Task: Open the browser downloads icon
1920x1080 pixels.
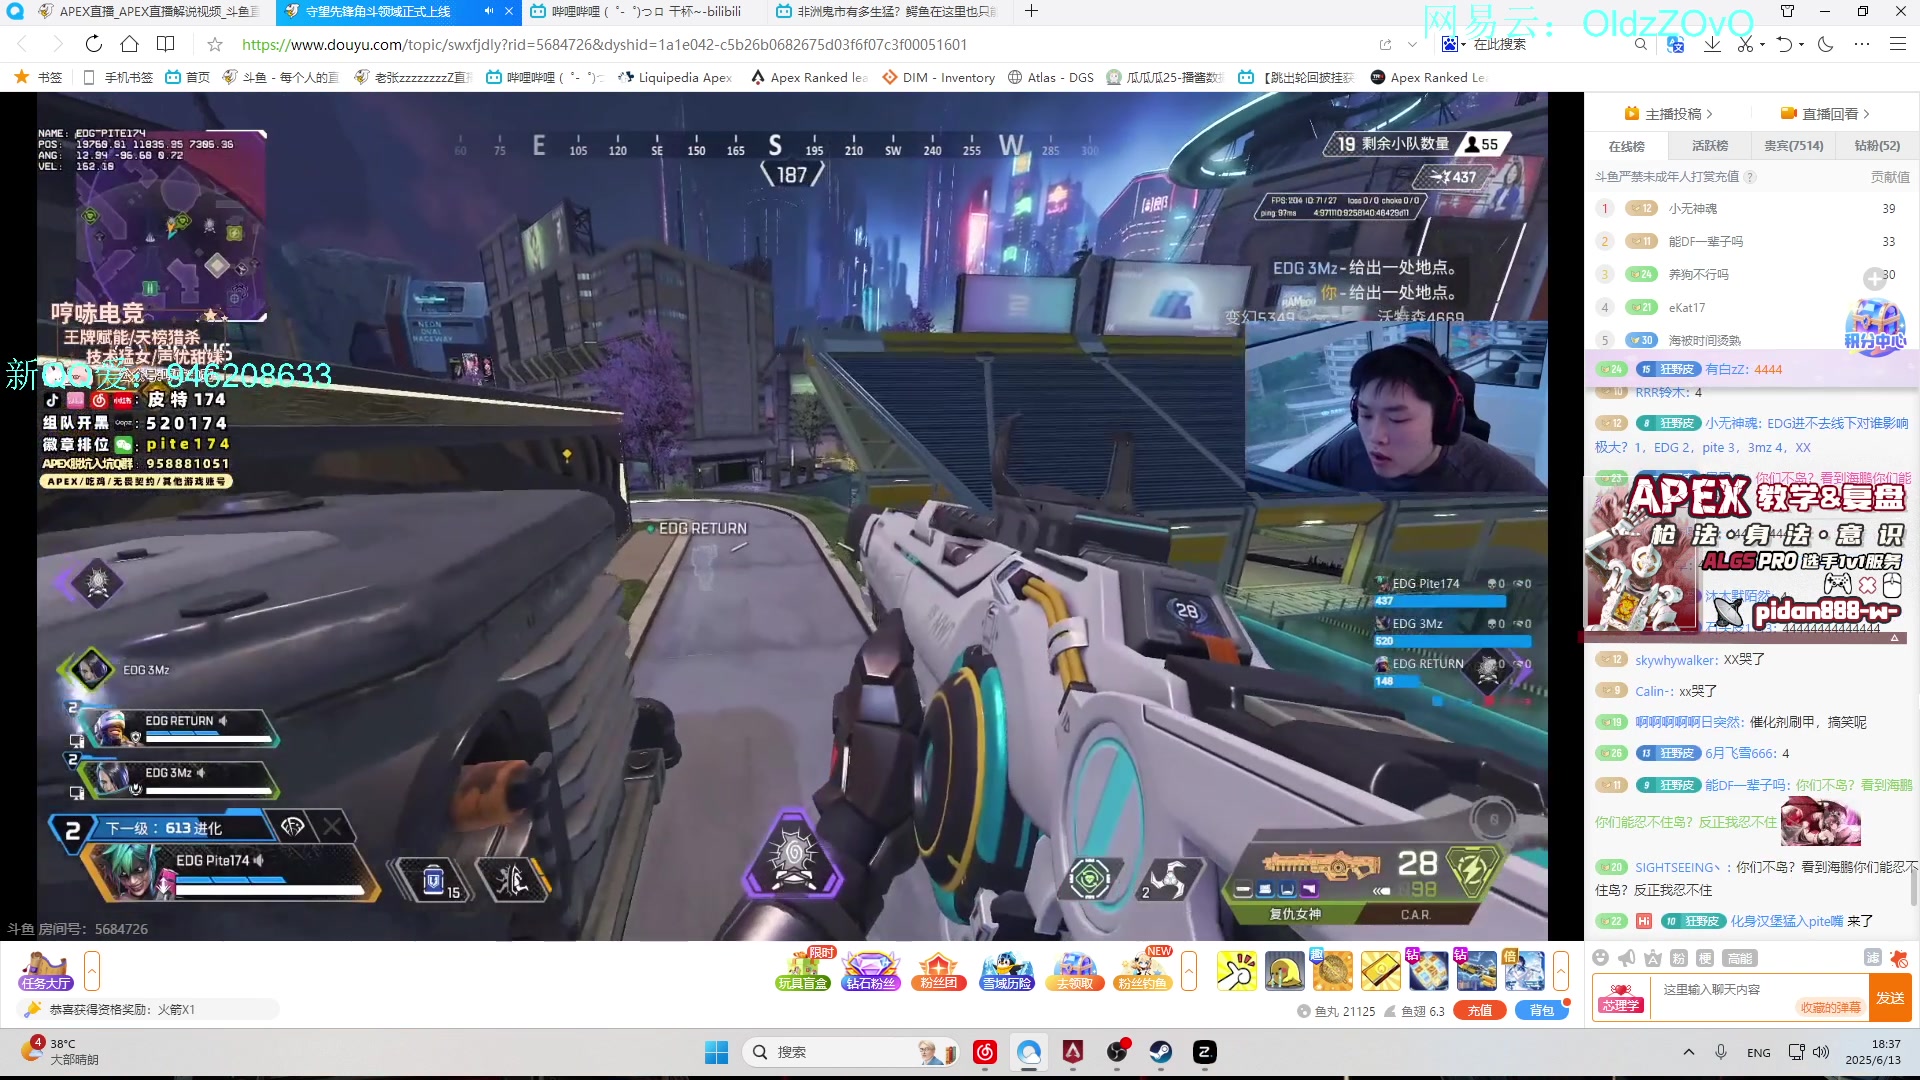Action: tap(1713, 44)
